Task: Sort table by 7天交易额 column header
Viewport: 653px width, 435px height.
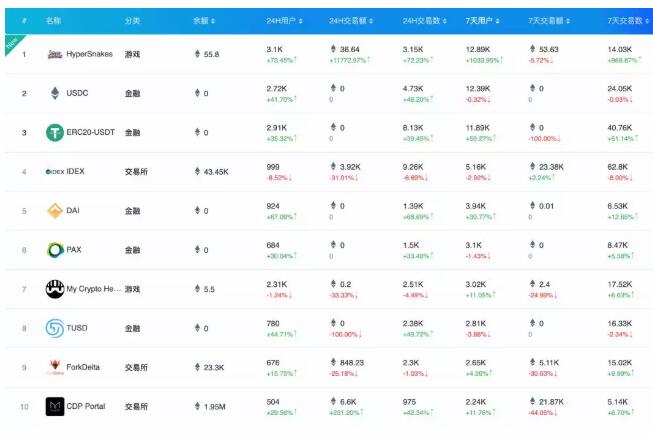Action: click(x=549, y=20)
